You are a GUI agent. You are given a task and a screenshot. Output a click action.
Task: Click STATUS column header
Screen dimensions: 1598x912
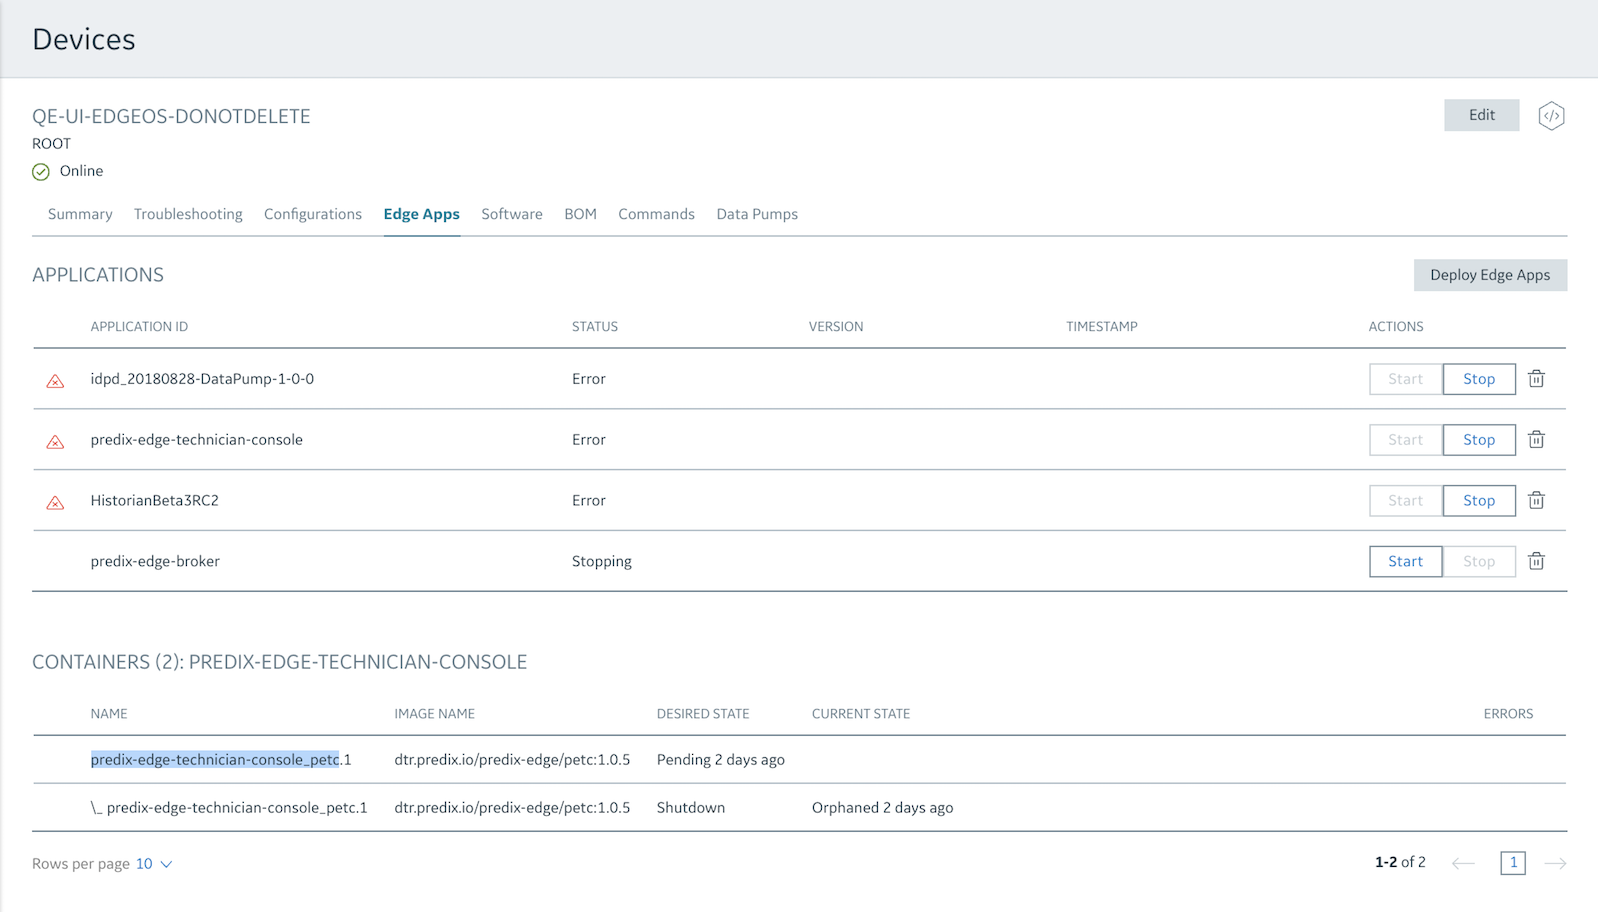click(595, 327)
